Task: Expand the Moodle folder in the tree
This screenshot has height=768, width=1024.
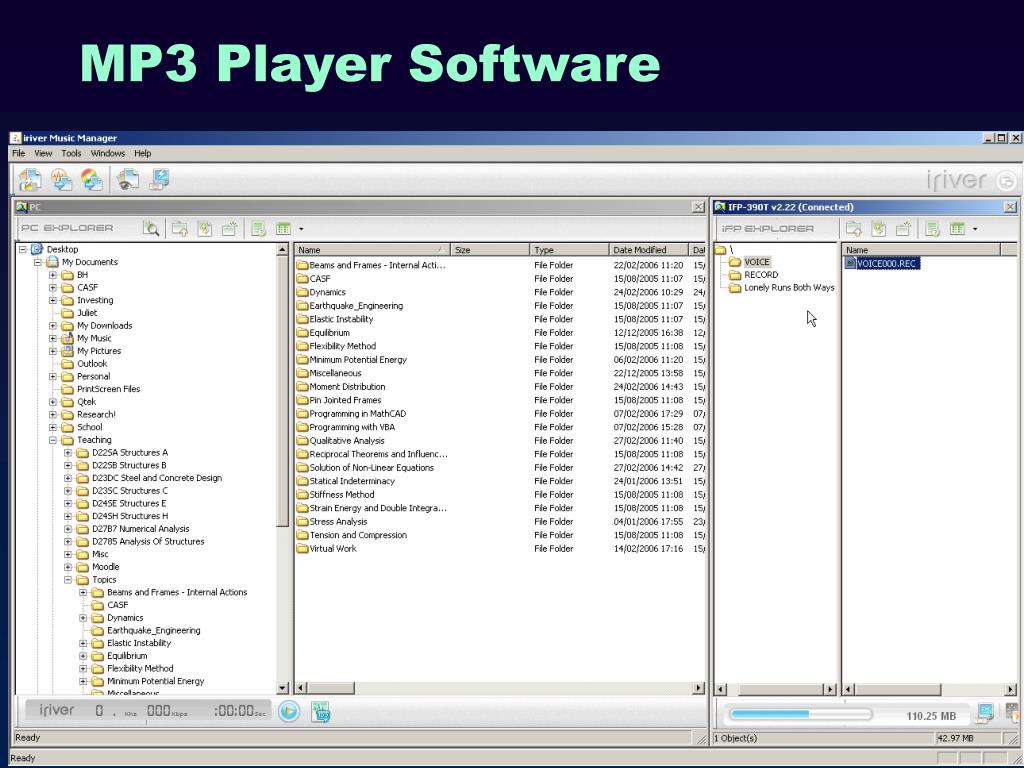Action: click(x=68, y=567)
